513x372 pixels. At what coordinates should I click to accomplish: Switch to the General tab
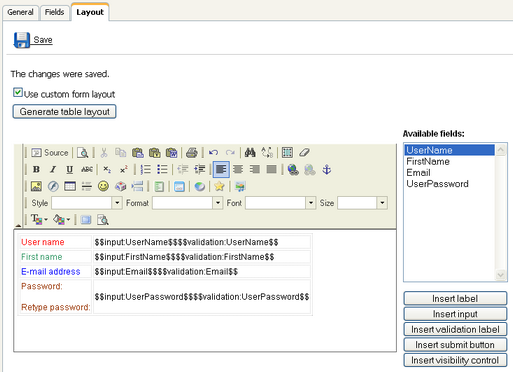[x=20, y=12]
